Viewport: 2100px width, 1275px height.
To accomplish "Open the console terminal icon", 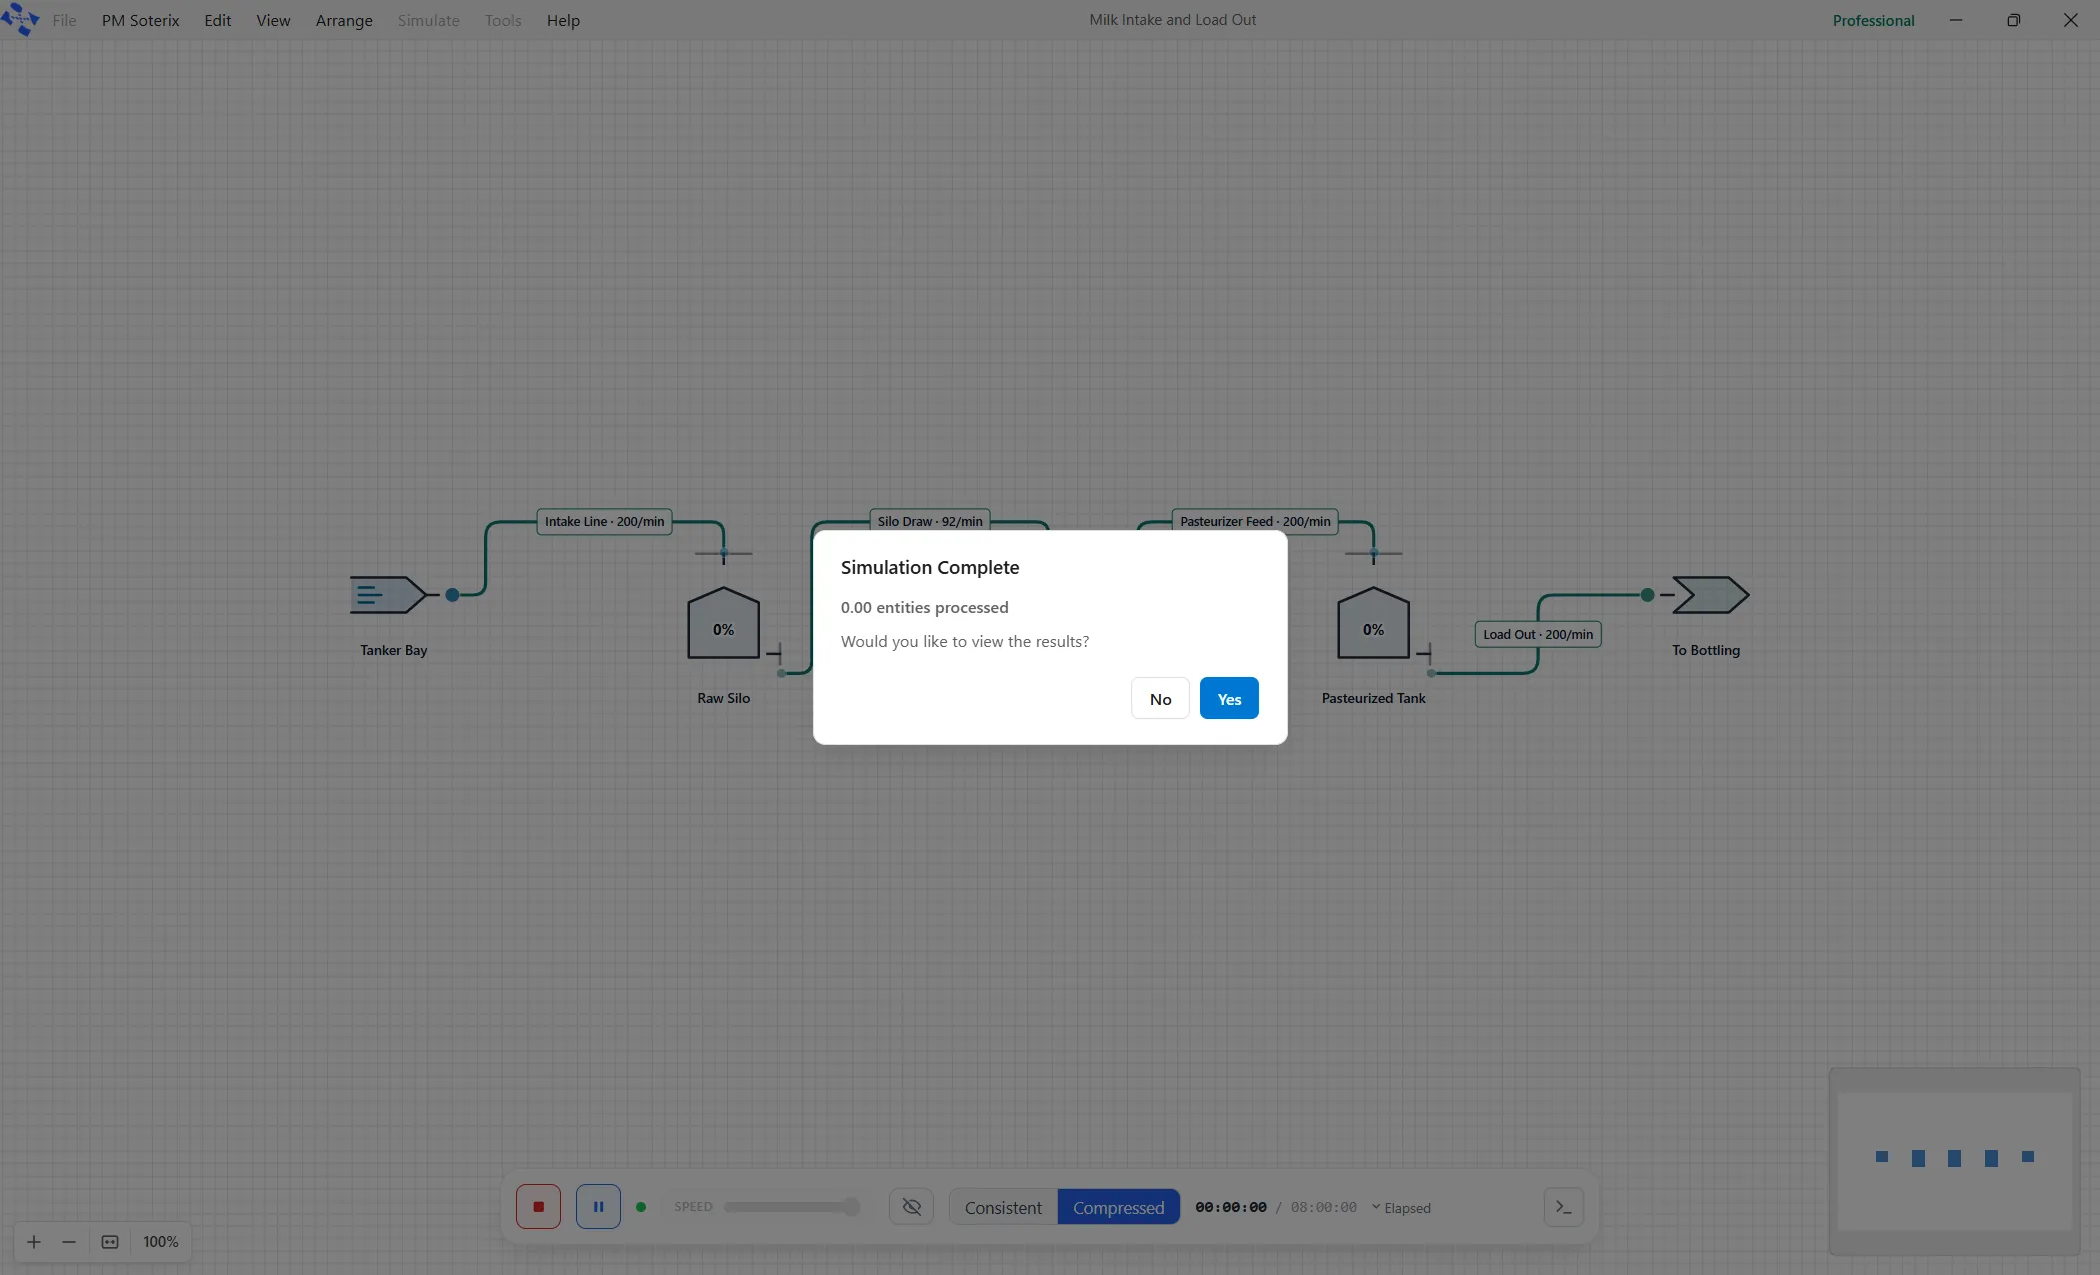I will 1564,1207.
